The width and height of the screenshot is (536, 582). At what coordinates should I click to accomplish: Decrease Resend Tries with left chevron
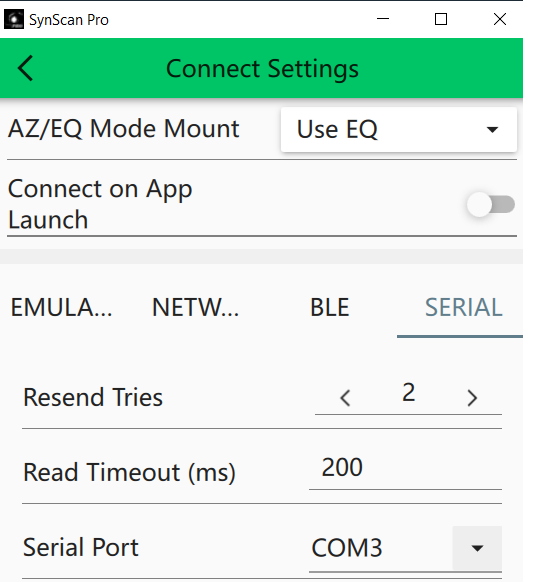pyautogui.click(x=345, y=398)
